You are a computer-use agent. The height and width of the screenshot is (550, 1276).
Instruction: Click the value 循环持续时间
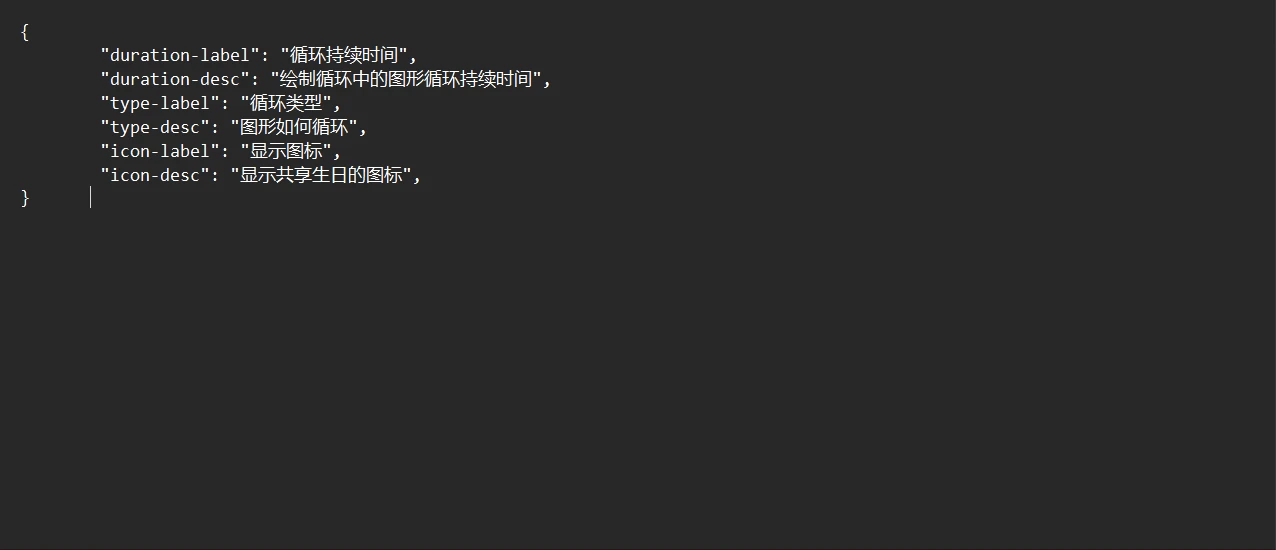pyautogui.click(x=344, y=56)
